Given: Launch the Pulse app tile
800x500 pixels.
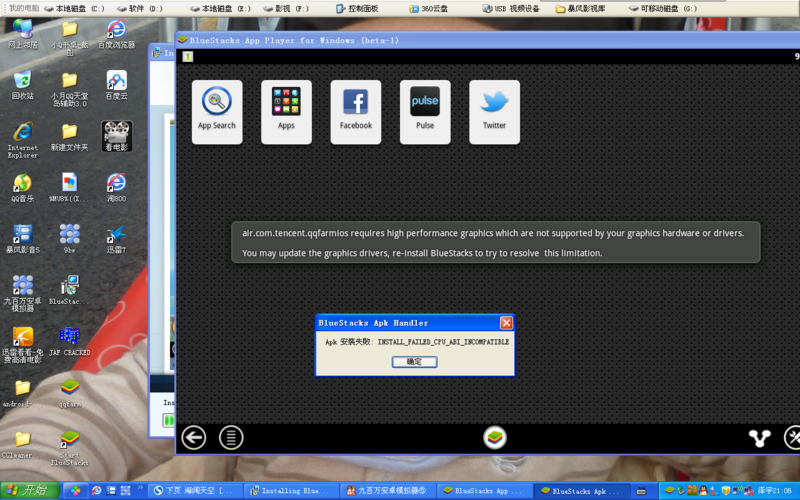Looking at the screenshot, I should tap(425, 112).
